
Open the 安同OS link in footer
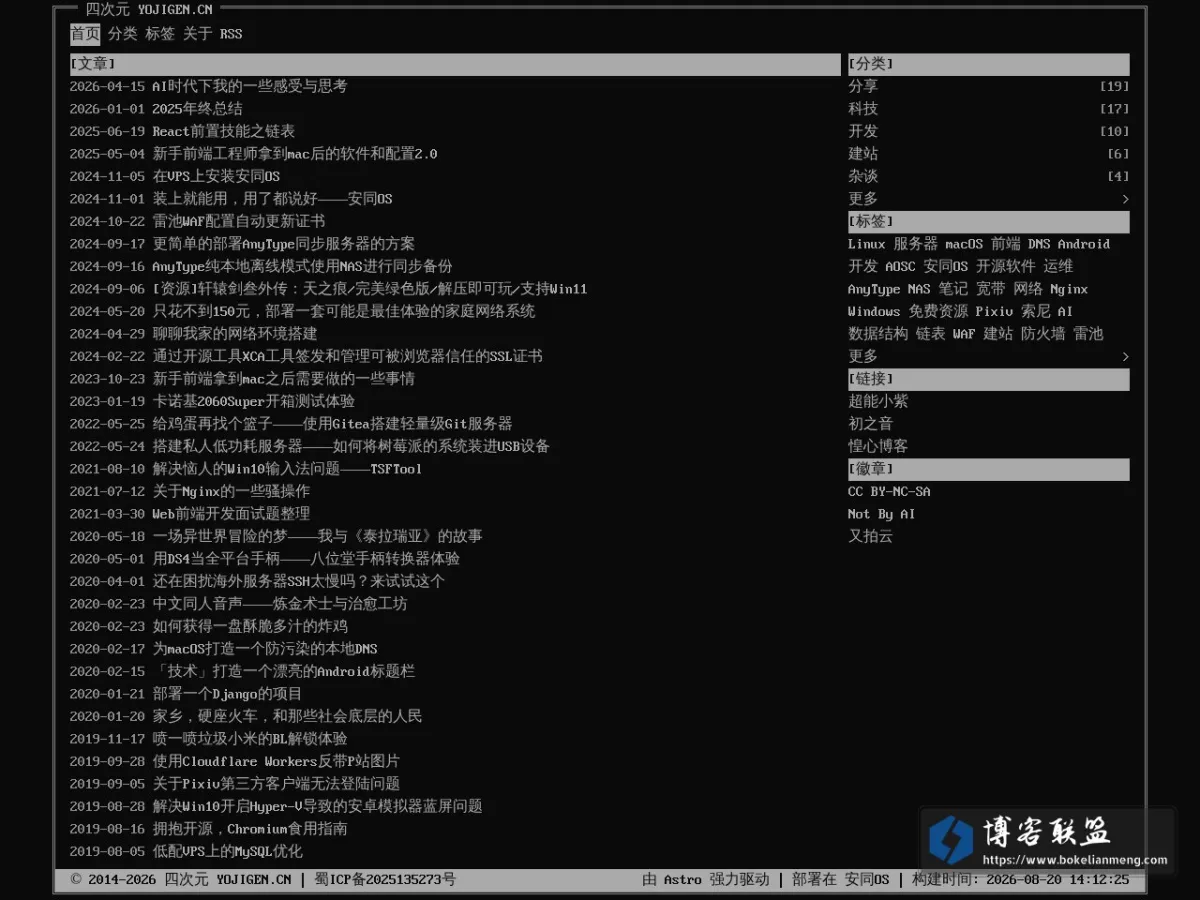pyautogui.click(x=866, y=880)
